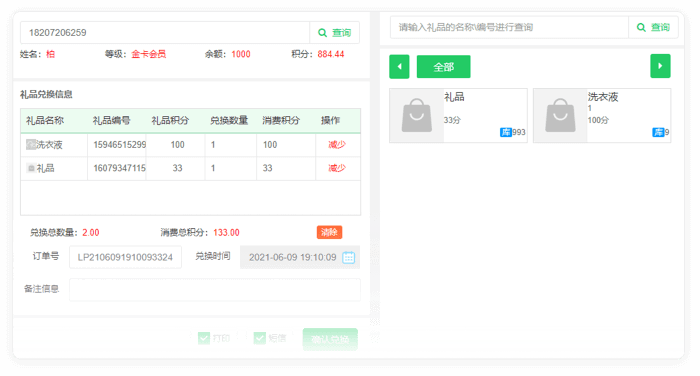This screenshot has width=700, height=376.
Task: Click the 礼品积分 column header
Action: [x=170, y=120]
